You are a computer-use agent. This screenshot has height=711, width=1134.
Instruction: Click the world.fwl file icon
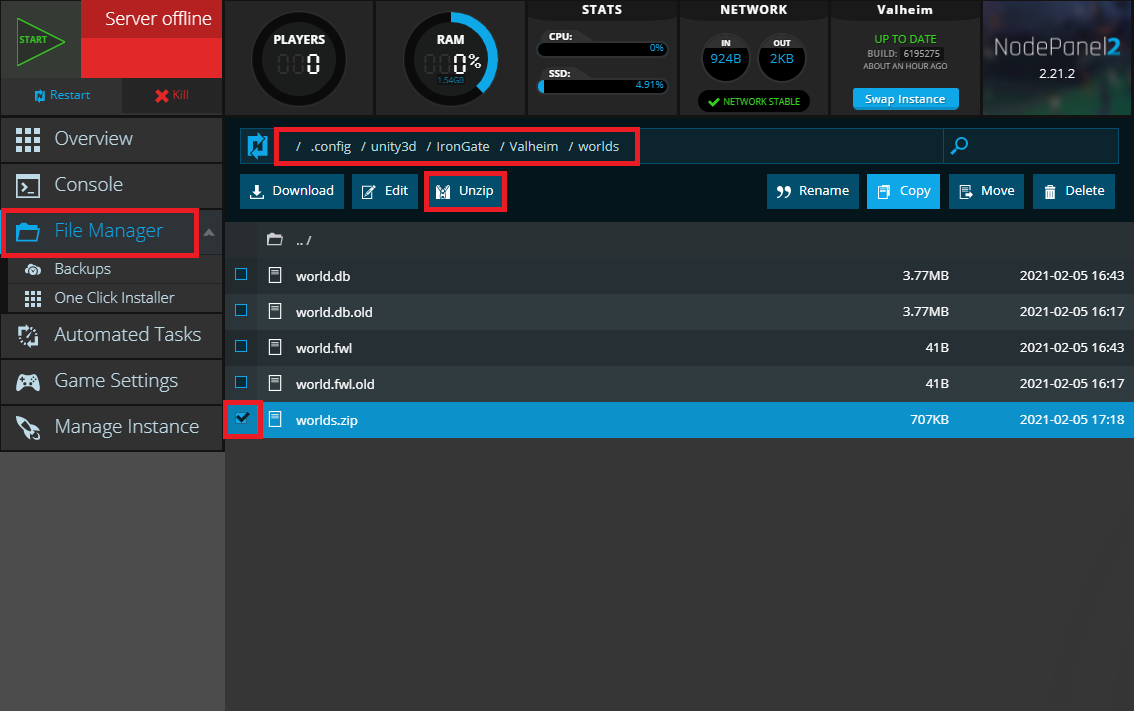point(275,347)
